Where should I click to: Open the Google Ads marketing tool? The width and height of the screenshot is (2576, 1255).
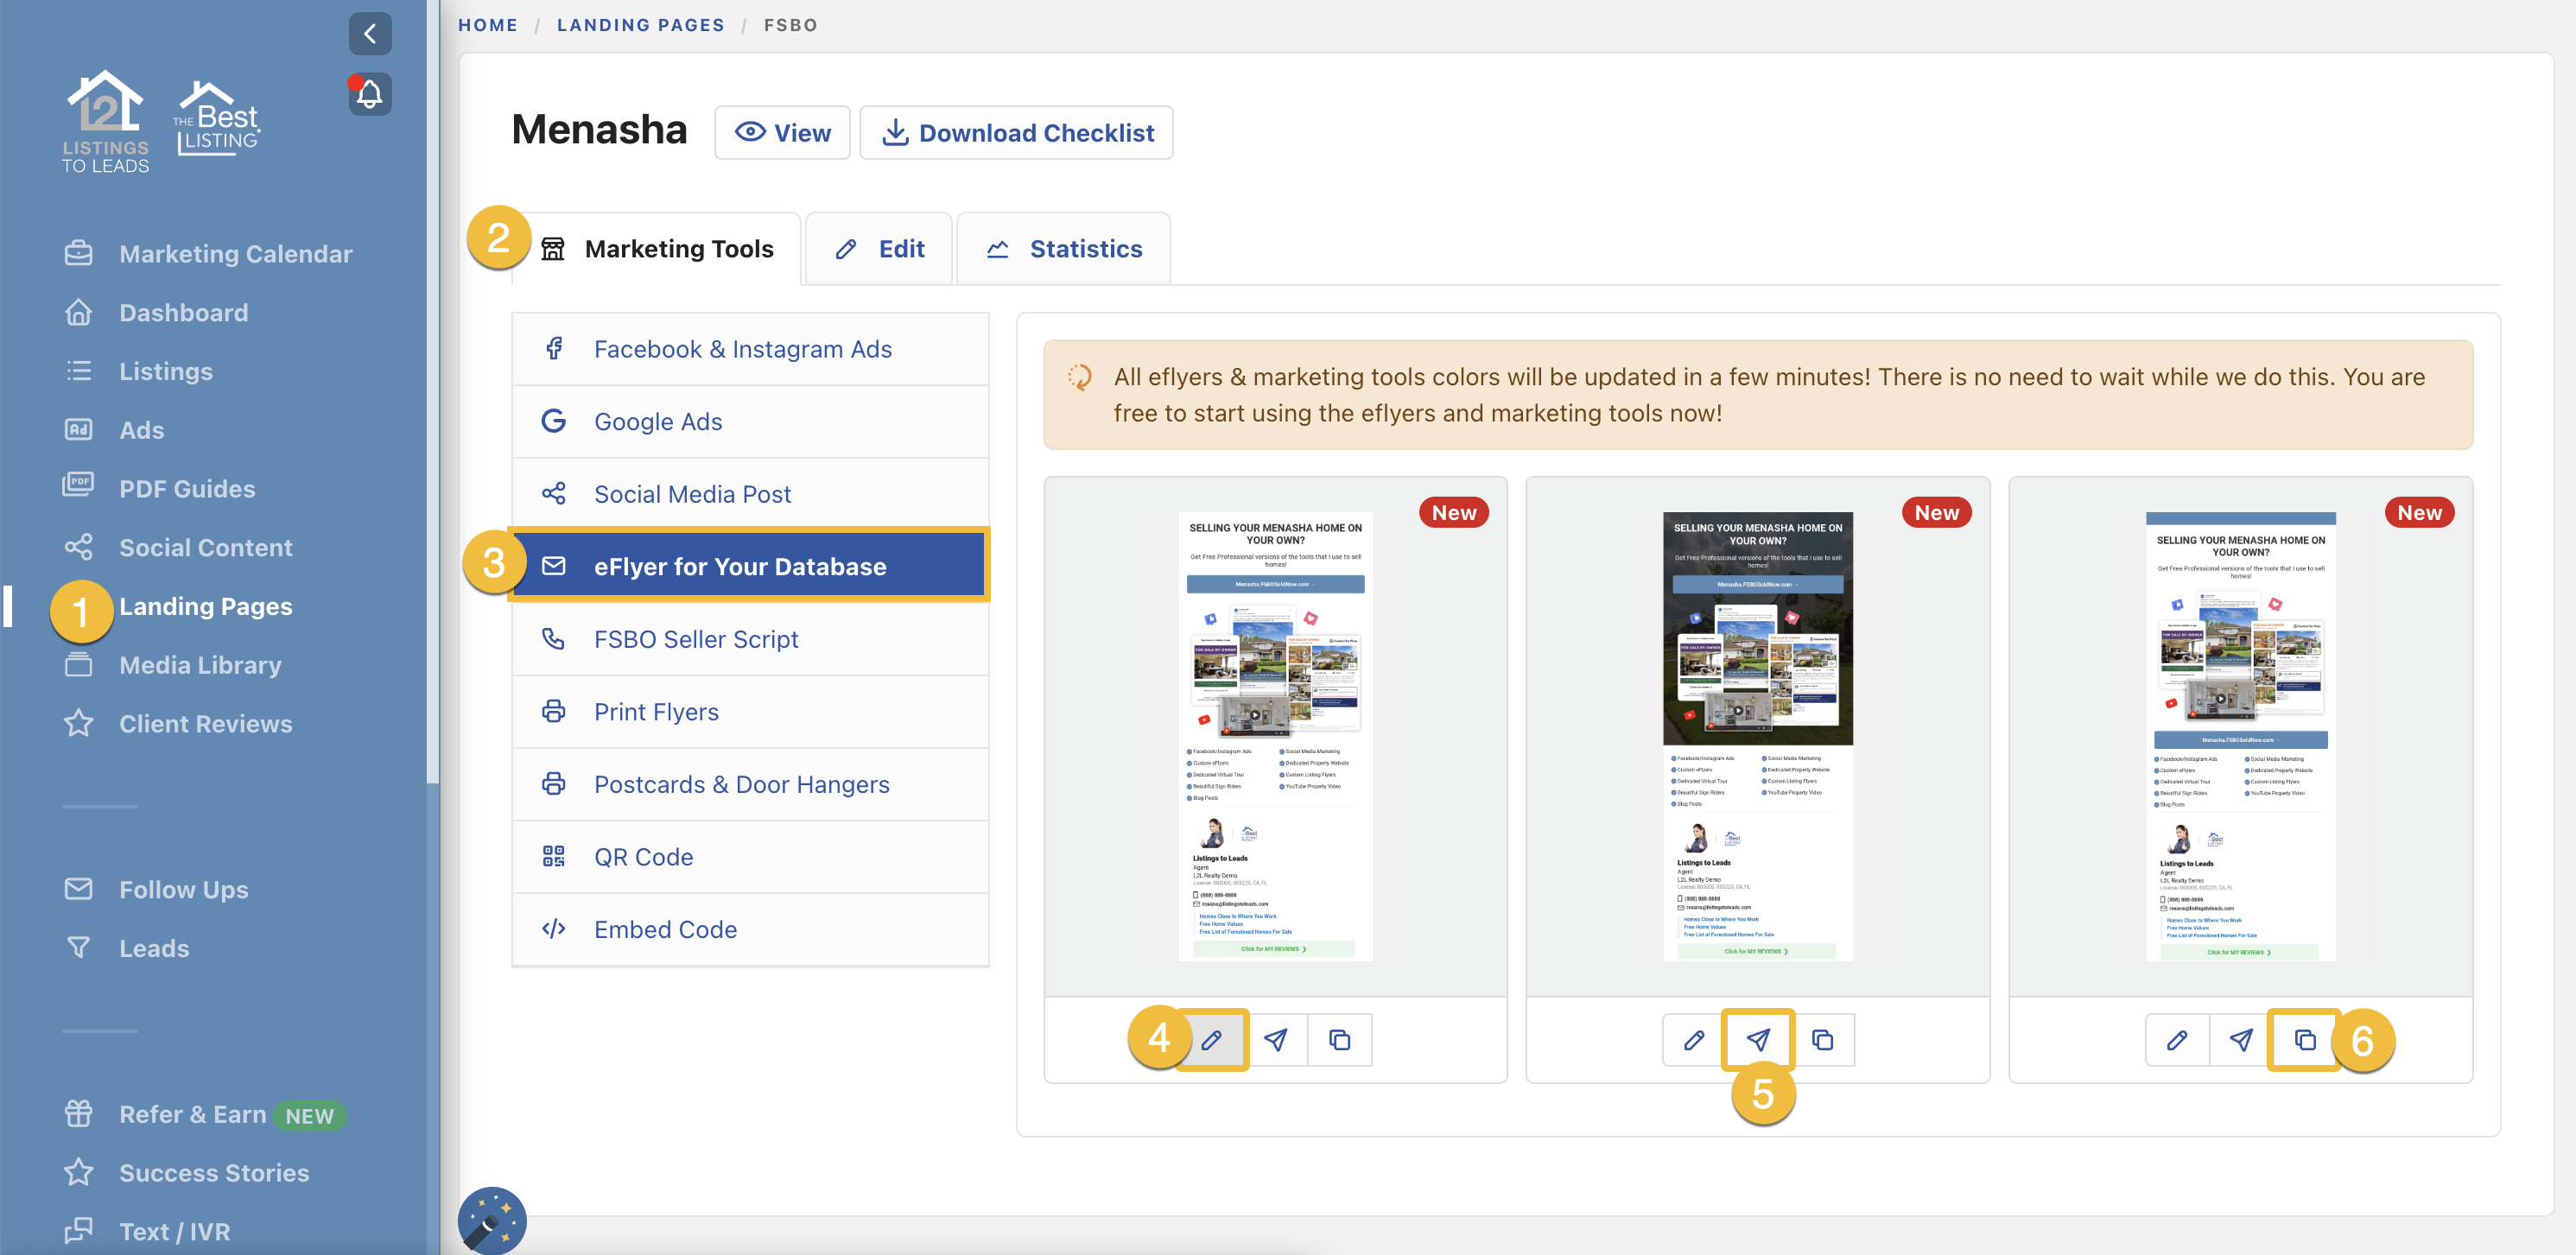click(x=658, y=421)
